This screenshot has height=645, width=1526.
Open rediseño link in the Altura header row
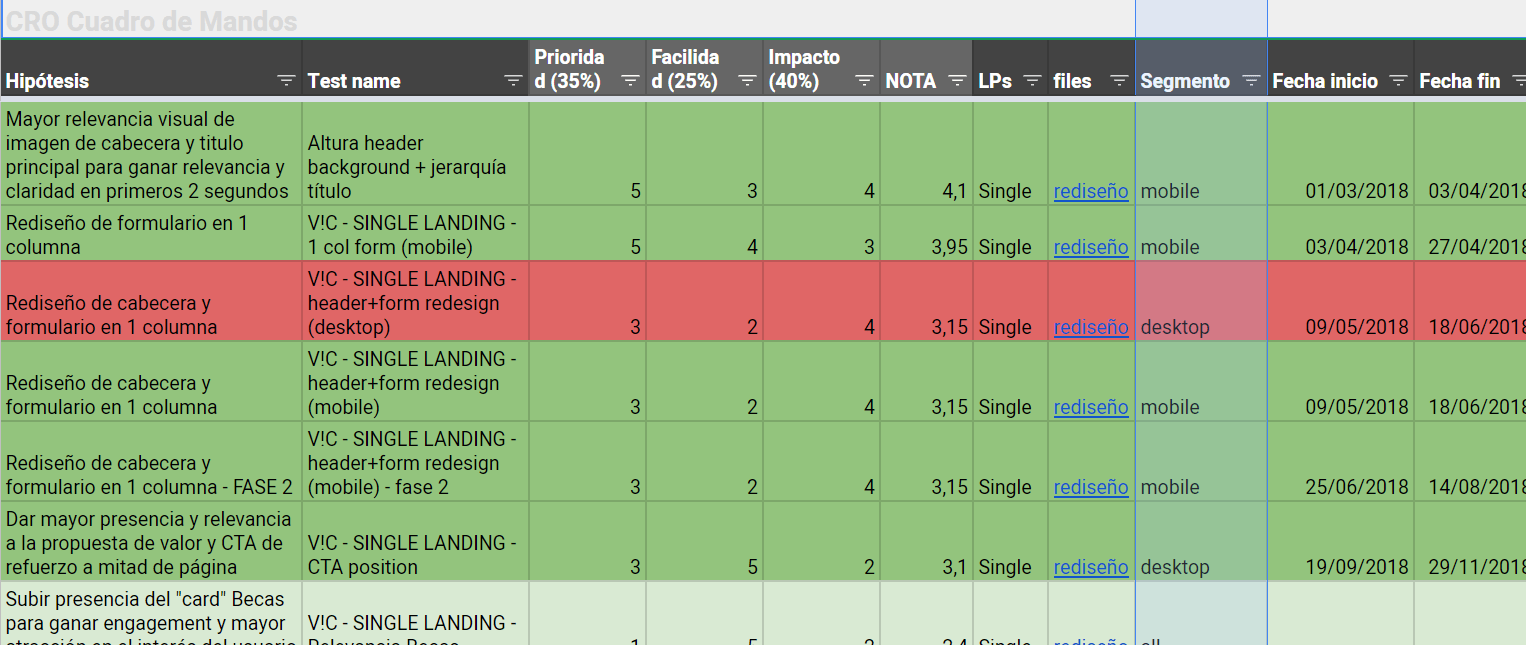pos(1091,191)
